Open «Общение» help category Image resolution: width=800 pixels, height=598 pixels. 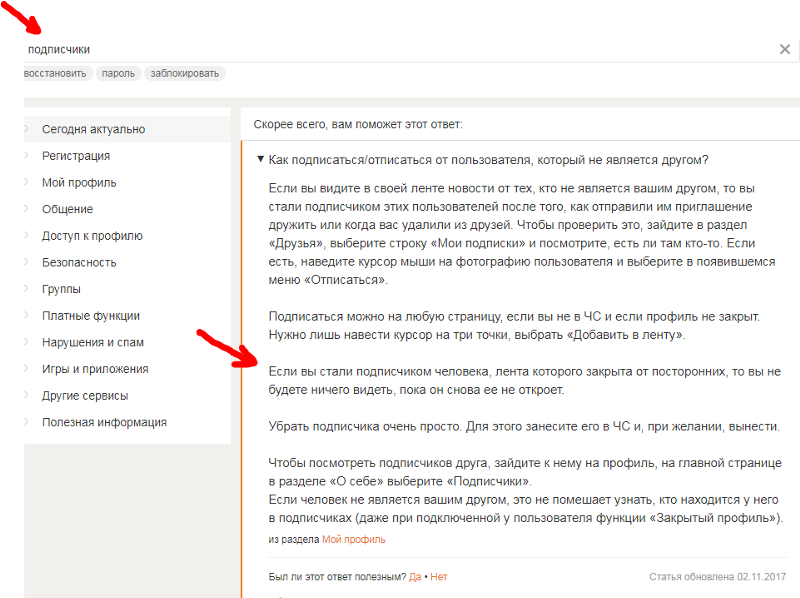click(127, 209)
